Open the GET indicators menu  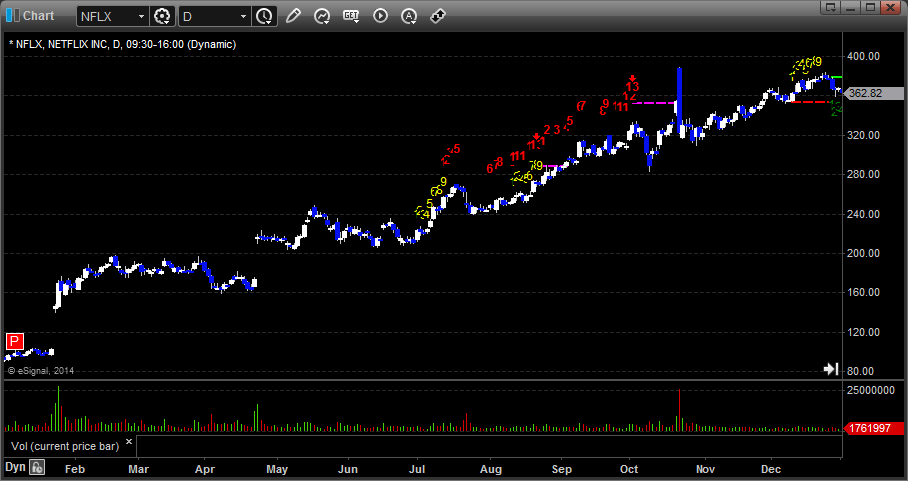click(351, 16)
